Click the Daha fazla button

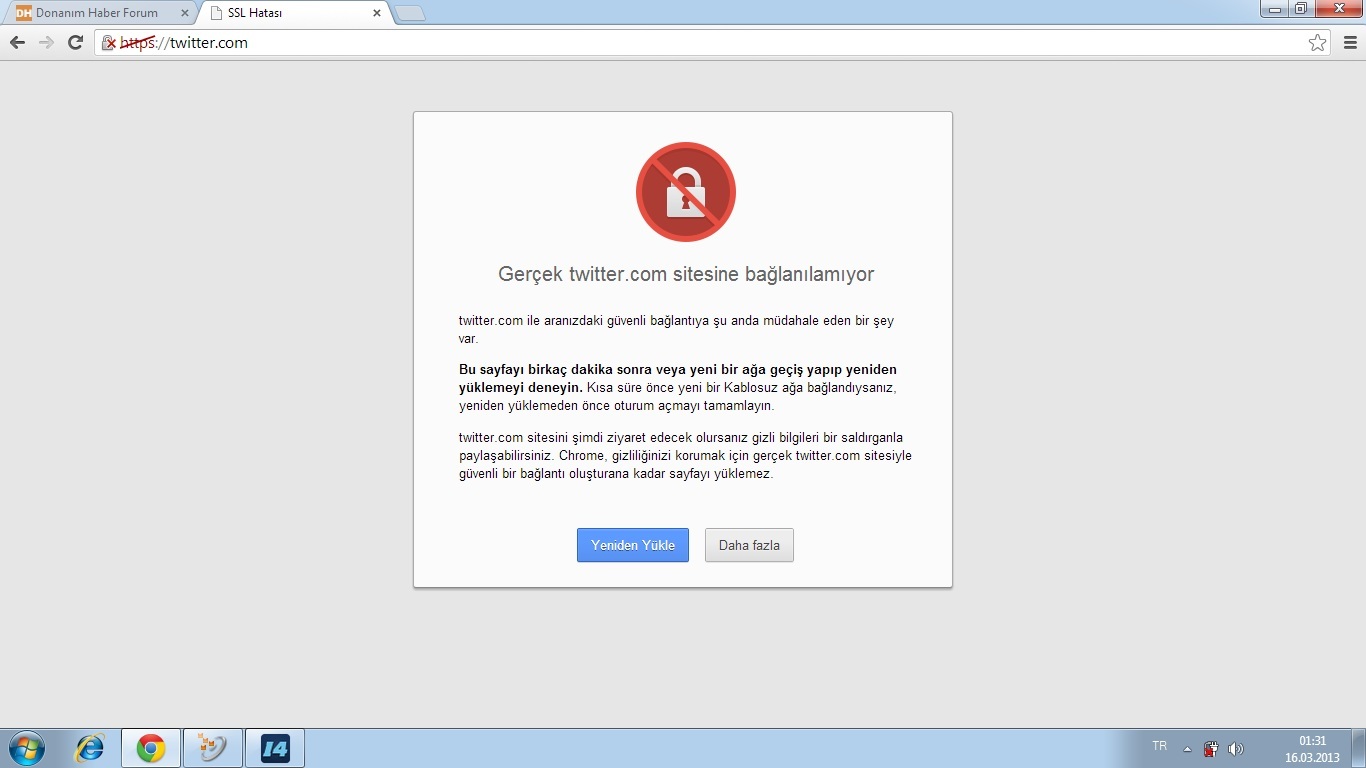pos(748,545)
